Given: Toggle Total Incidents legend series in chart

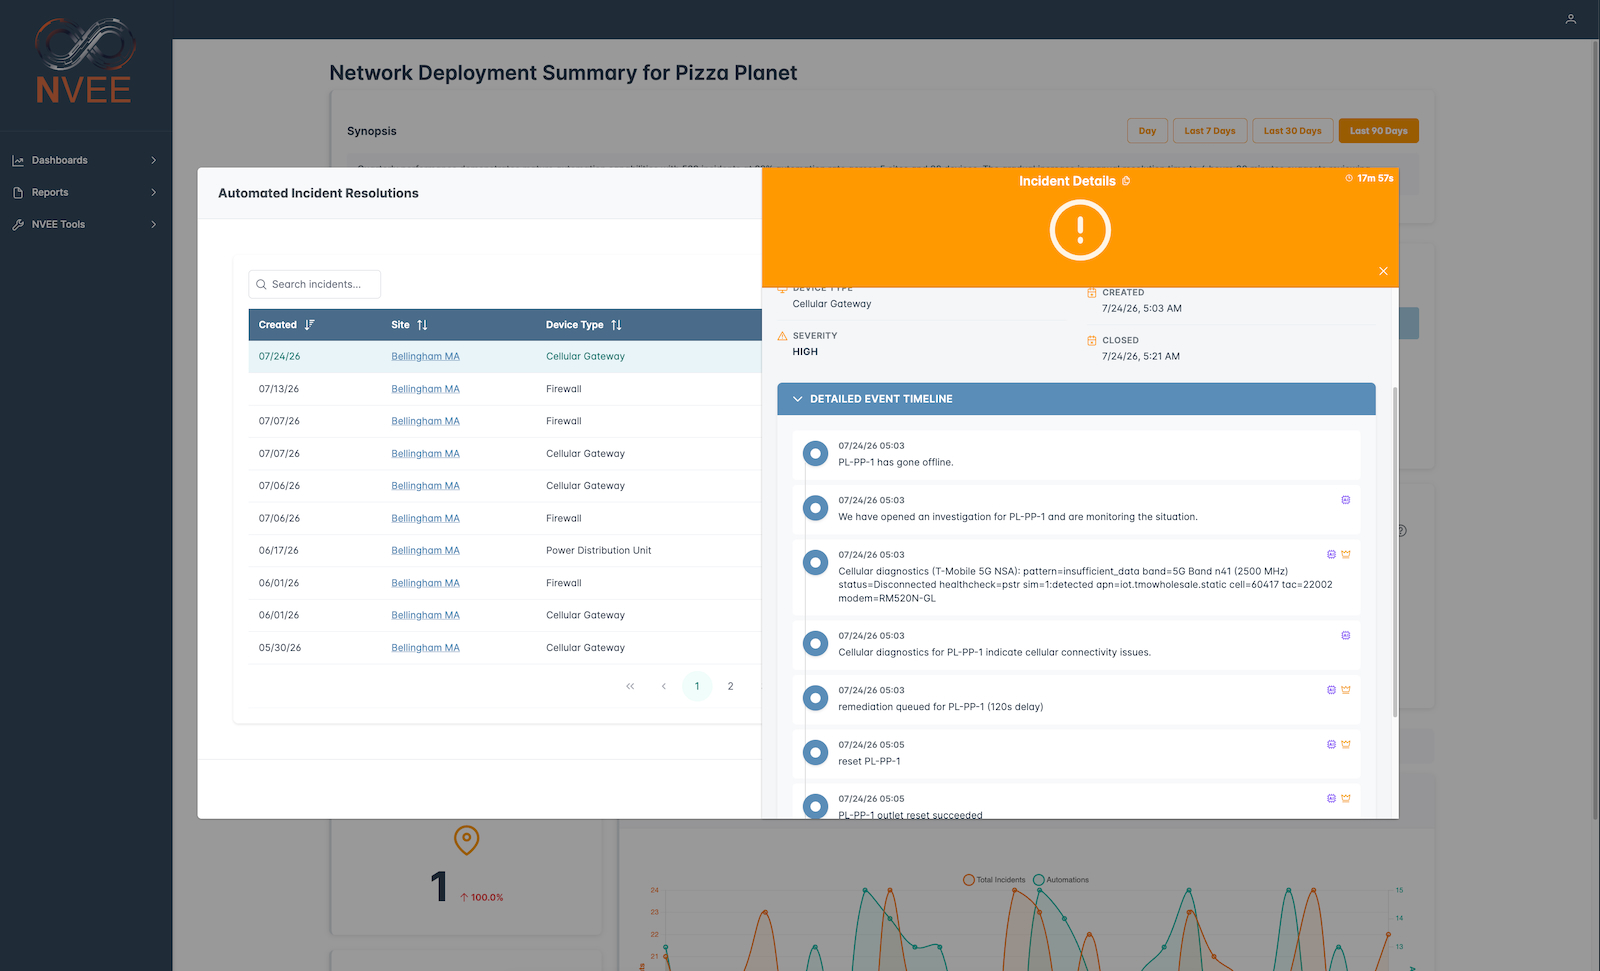Looking at the screenshot, I should (994, 880).
